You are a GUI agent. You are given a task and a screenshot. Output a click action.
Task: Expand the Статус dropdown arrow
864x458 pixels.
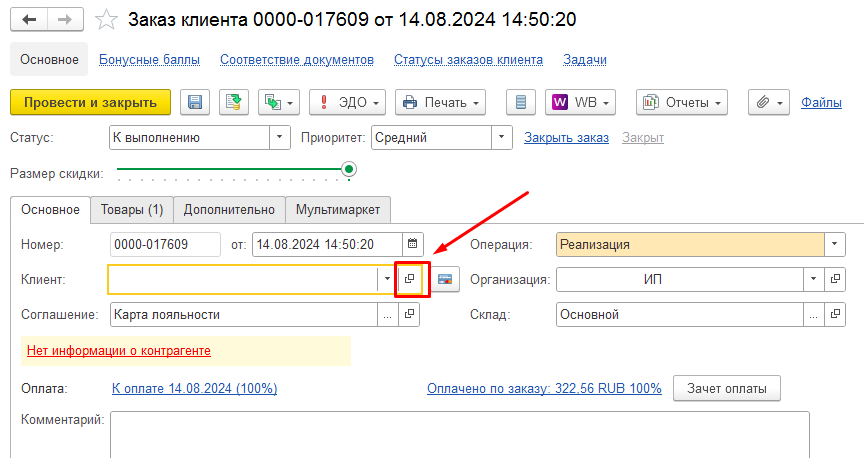[x=279, y=137]
